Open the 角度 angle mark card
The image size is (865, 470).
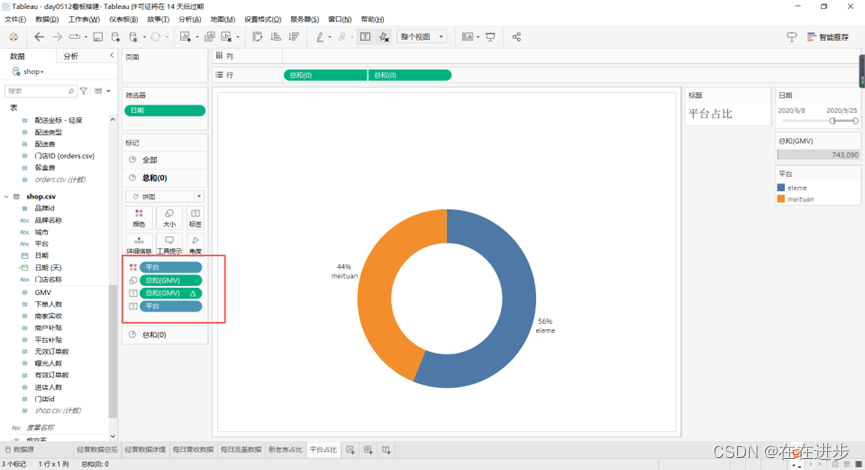[195, 245]
